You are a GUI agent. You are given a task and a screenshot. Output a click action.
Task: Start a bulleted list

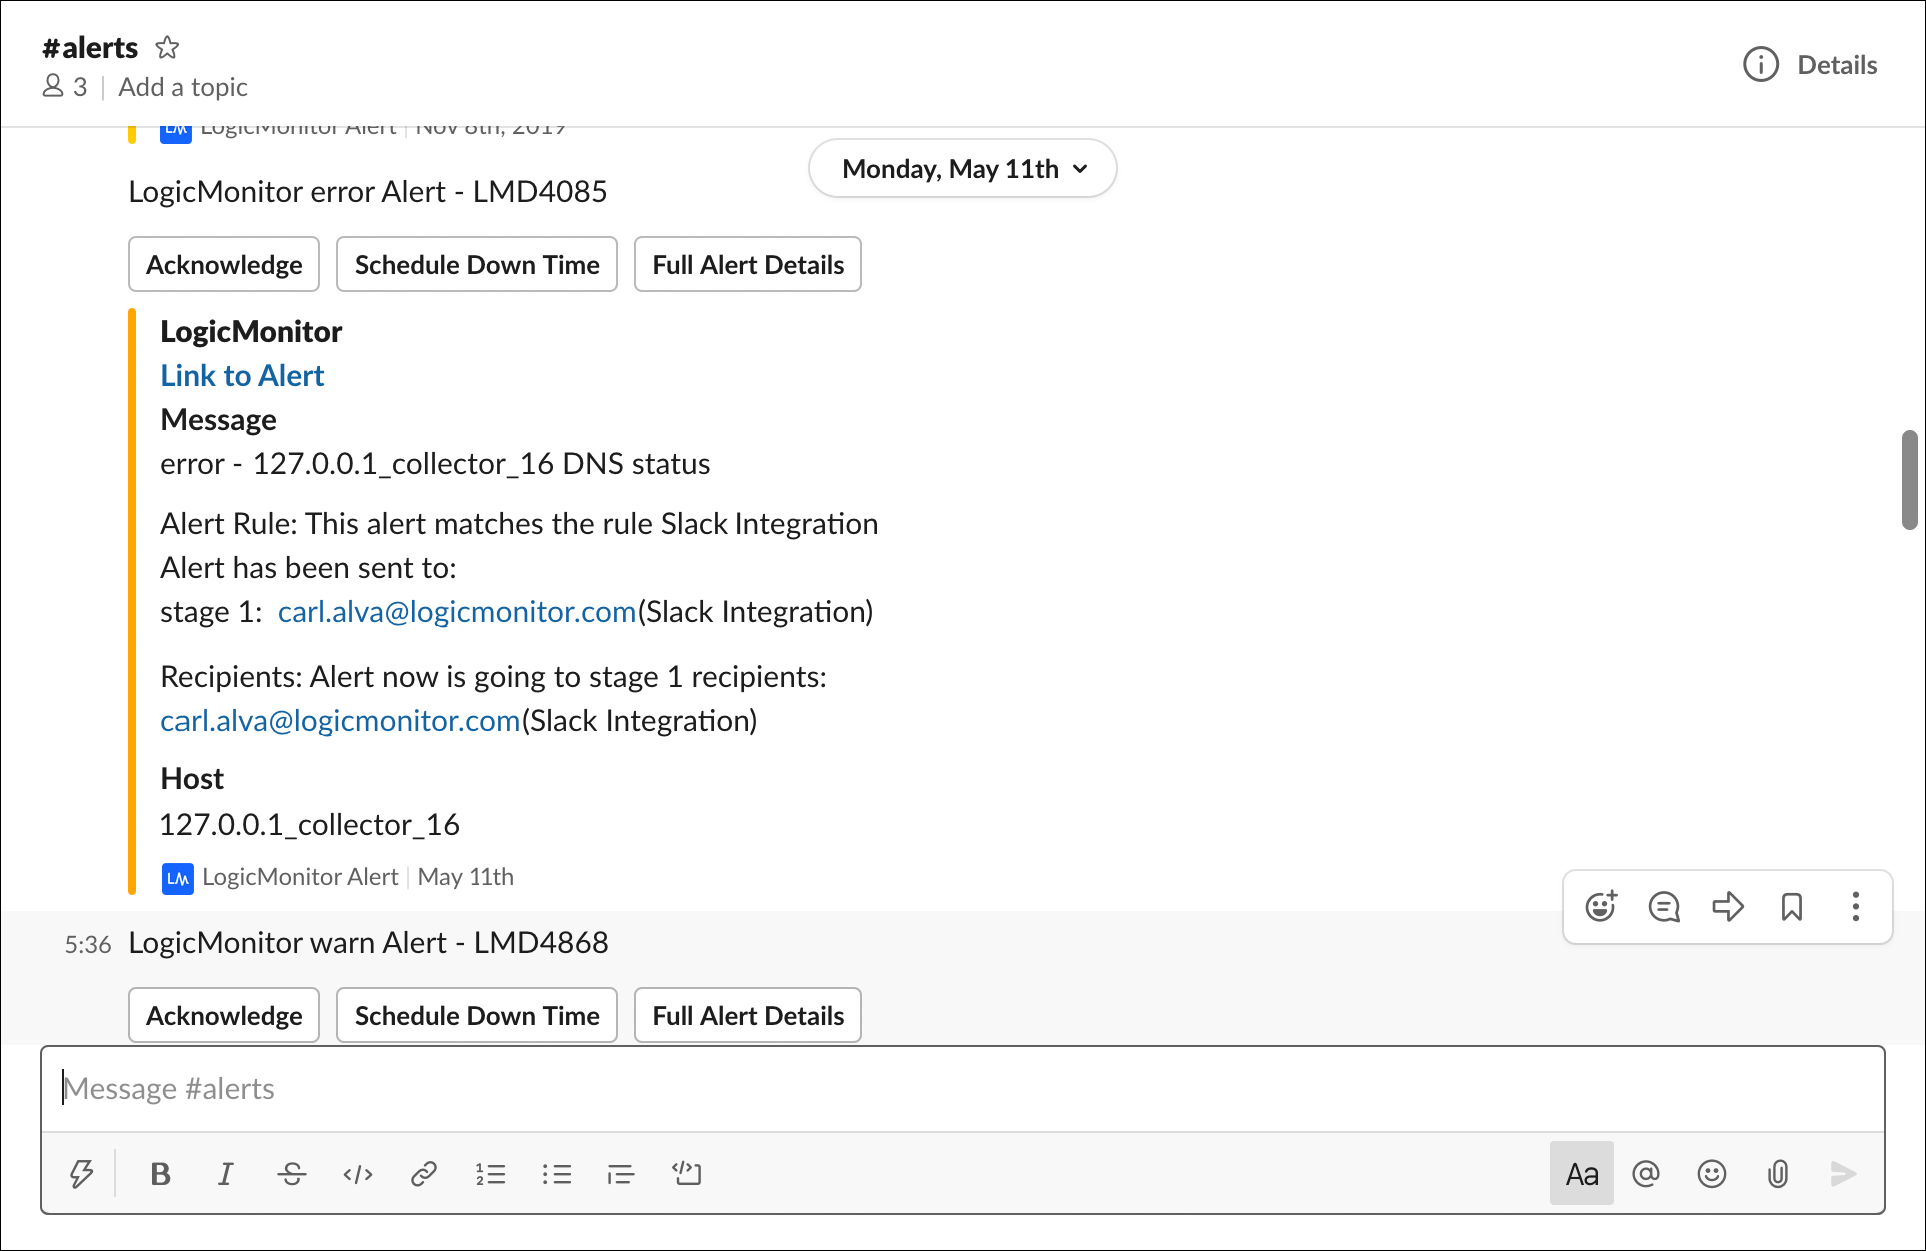coord(556,1173)
